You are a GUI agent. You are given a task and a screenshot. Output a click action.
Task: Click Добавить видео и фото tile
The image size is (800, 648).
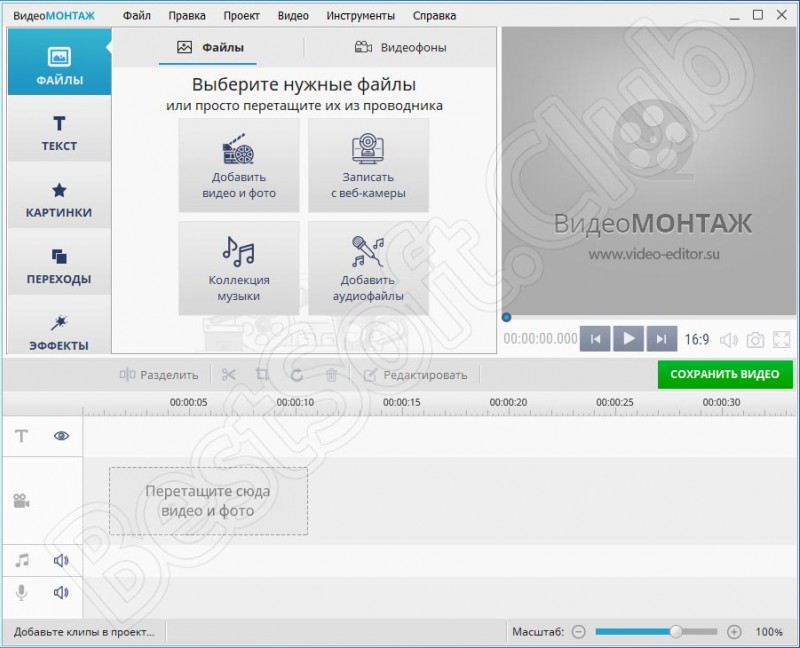239,165
